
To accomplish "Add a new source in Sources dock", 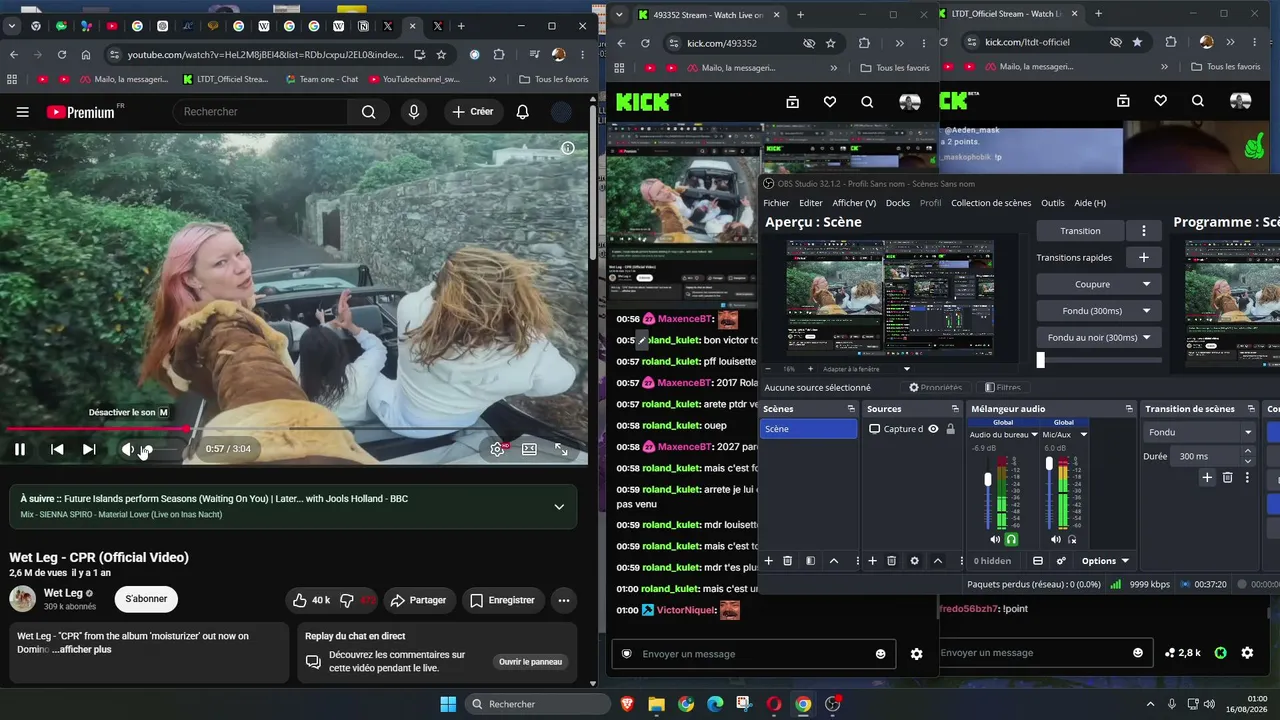I will coord(872,561).
